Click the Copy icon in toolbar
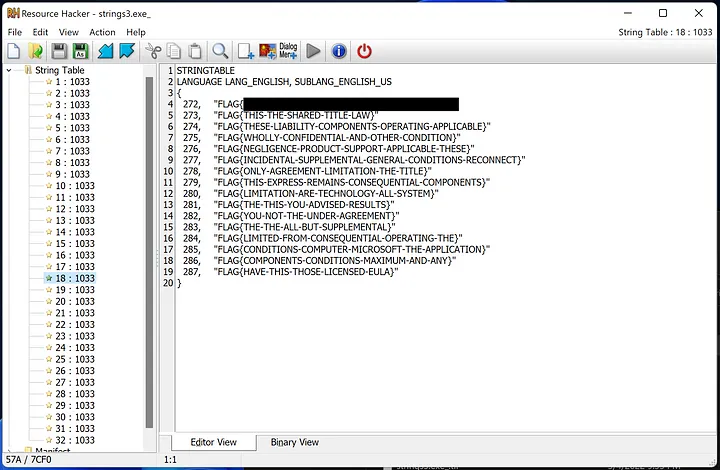Viewport: 720px width, 470px height. [174, 51]
